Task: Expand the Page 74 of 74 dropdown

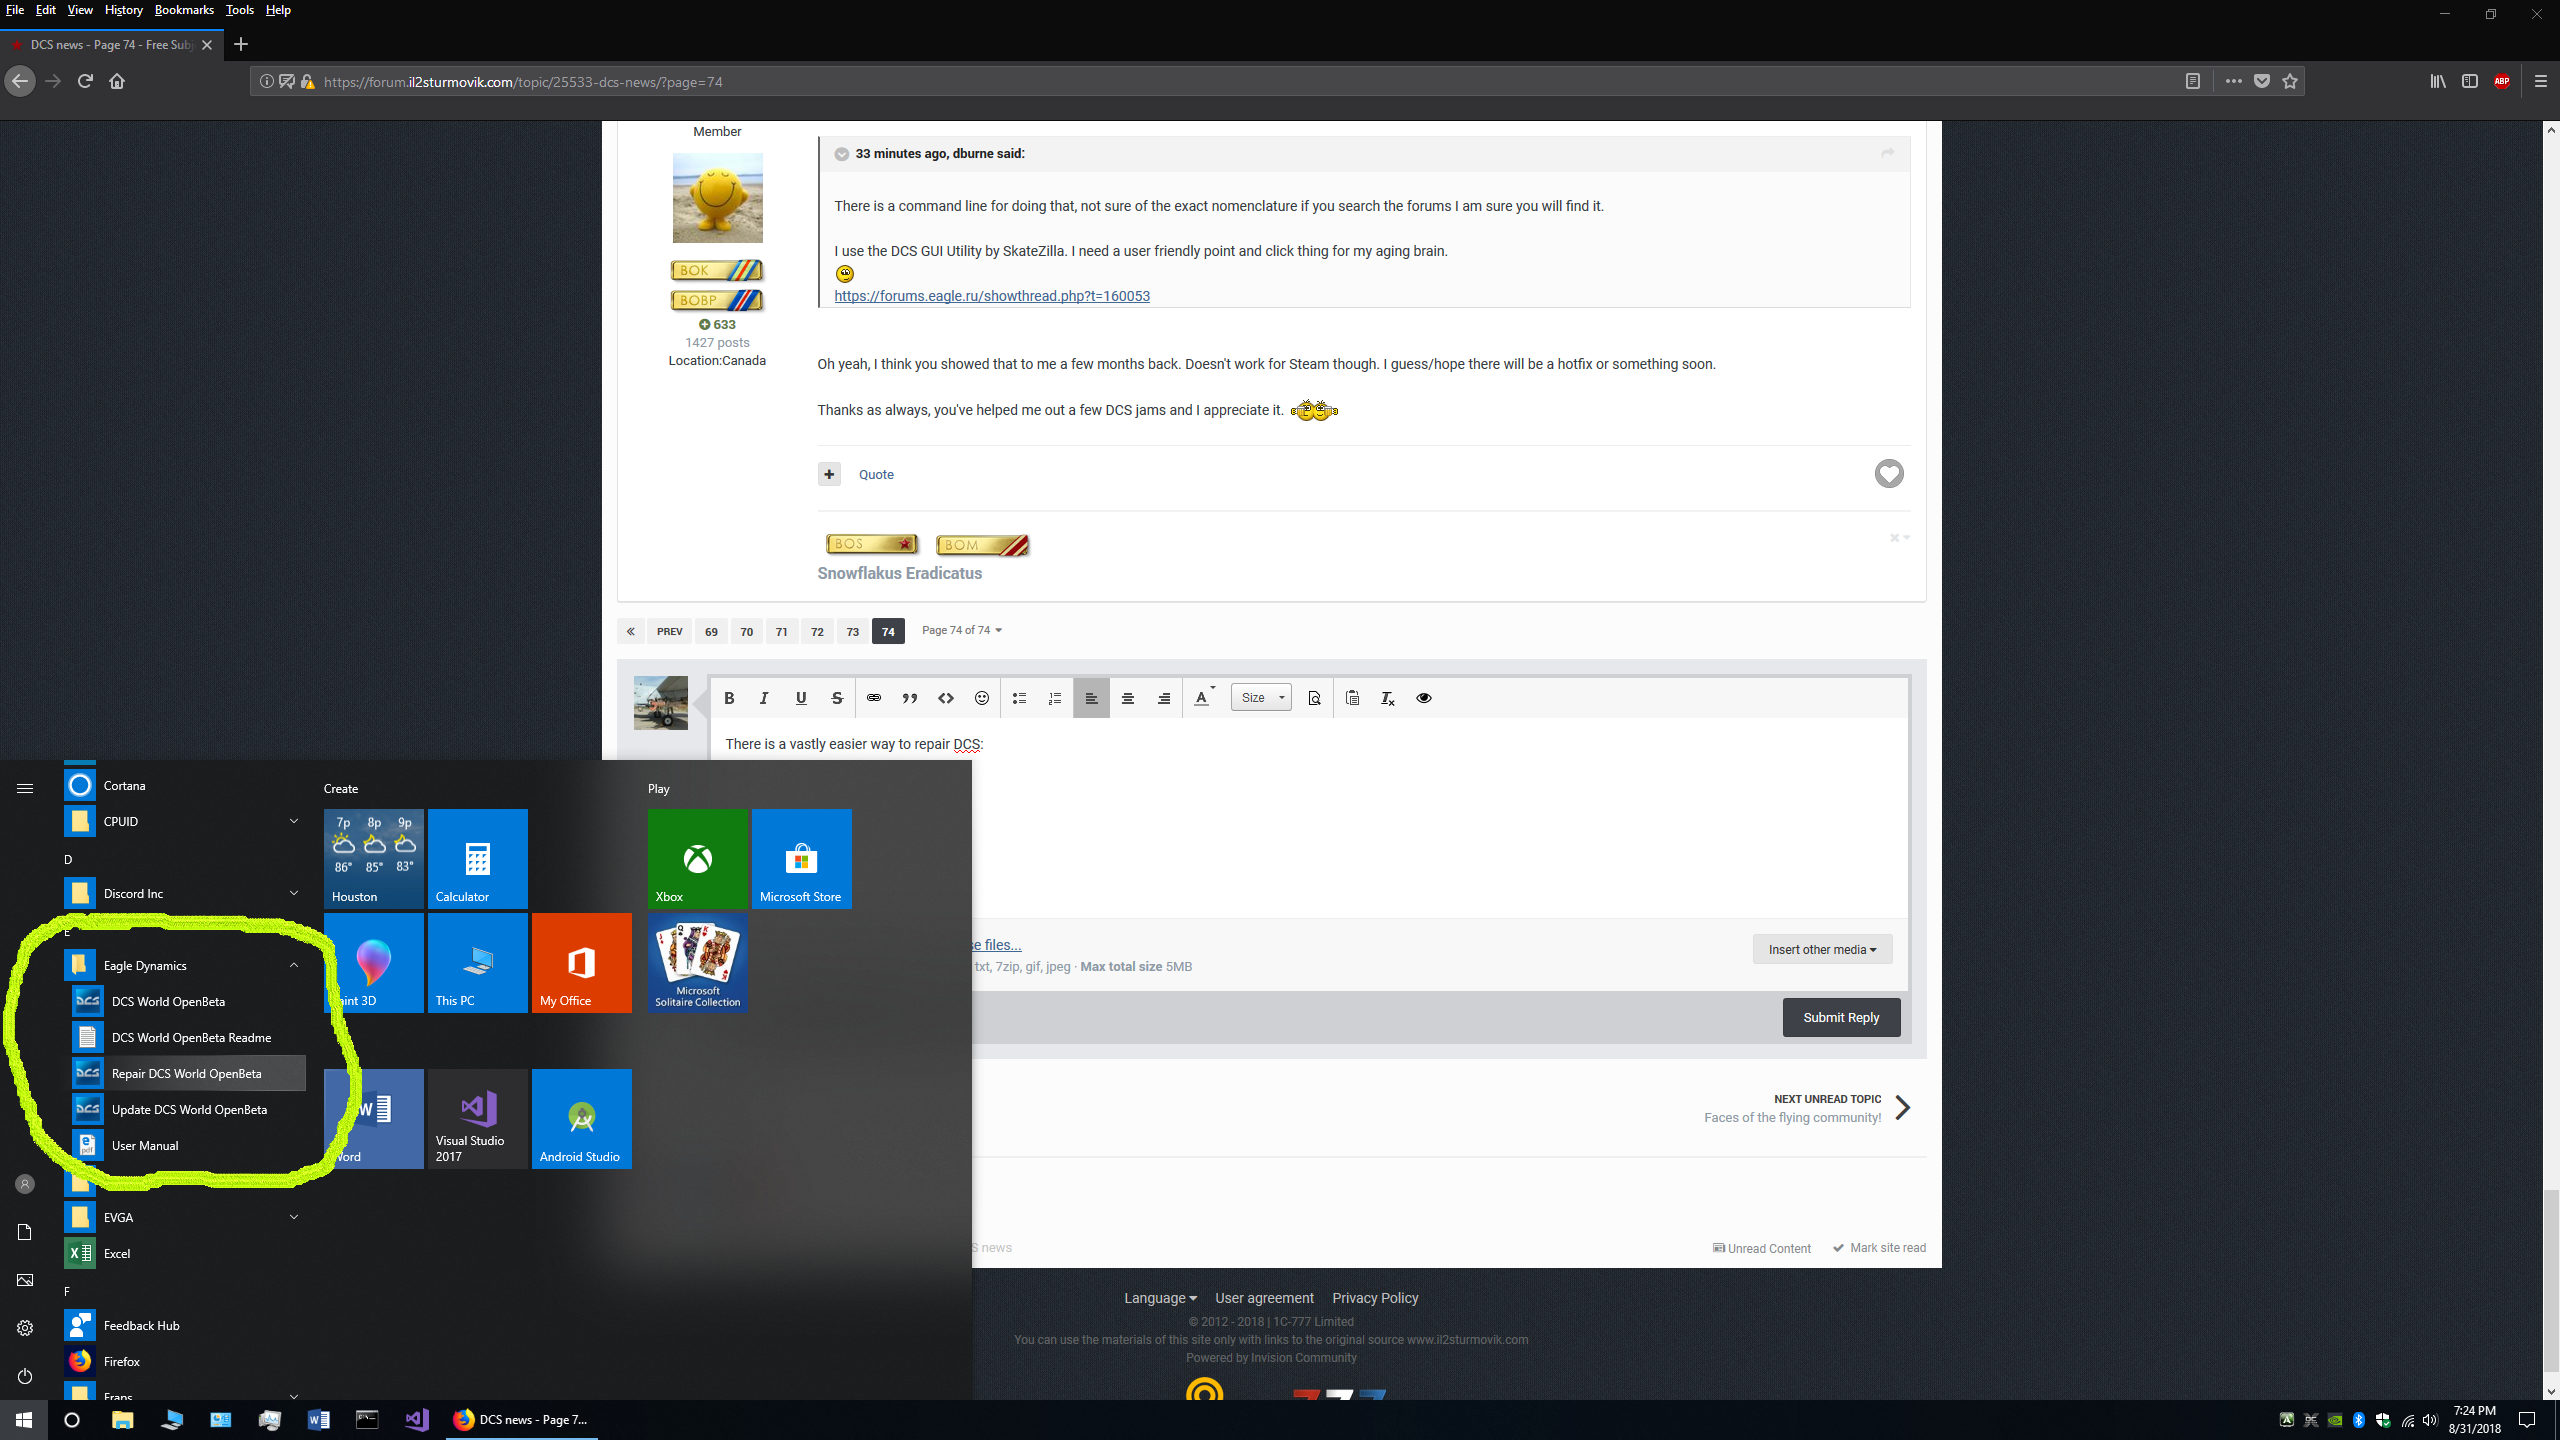Action: point(962,630)
